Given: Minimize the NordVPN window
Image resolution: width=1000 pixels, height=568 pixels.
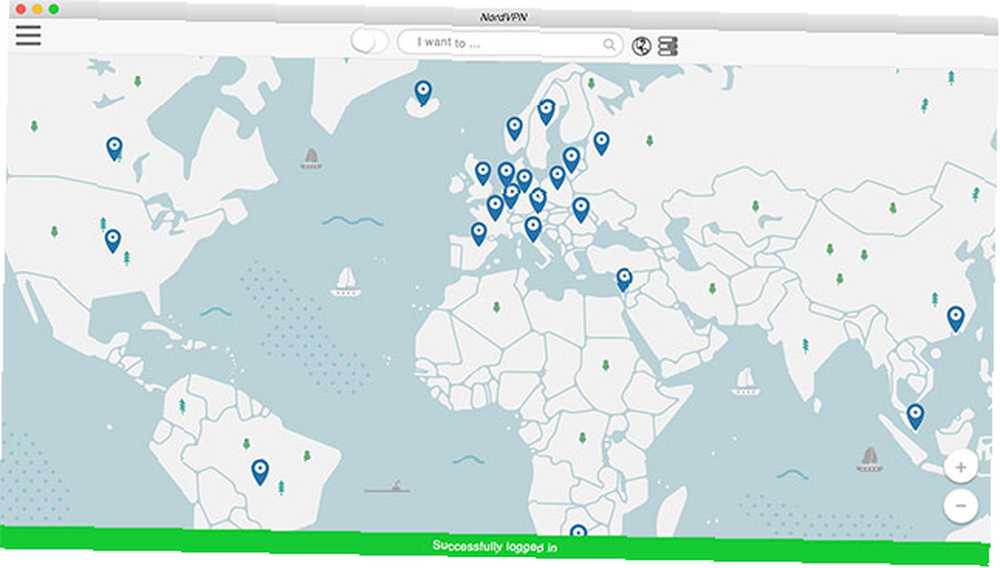Looking at the screenshot, I should pos(38,9).
